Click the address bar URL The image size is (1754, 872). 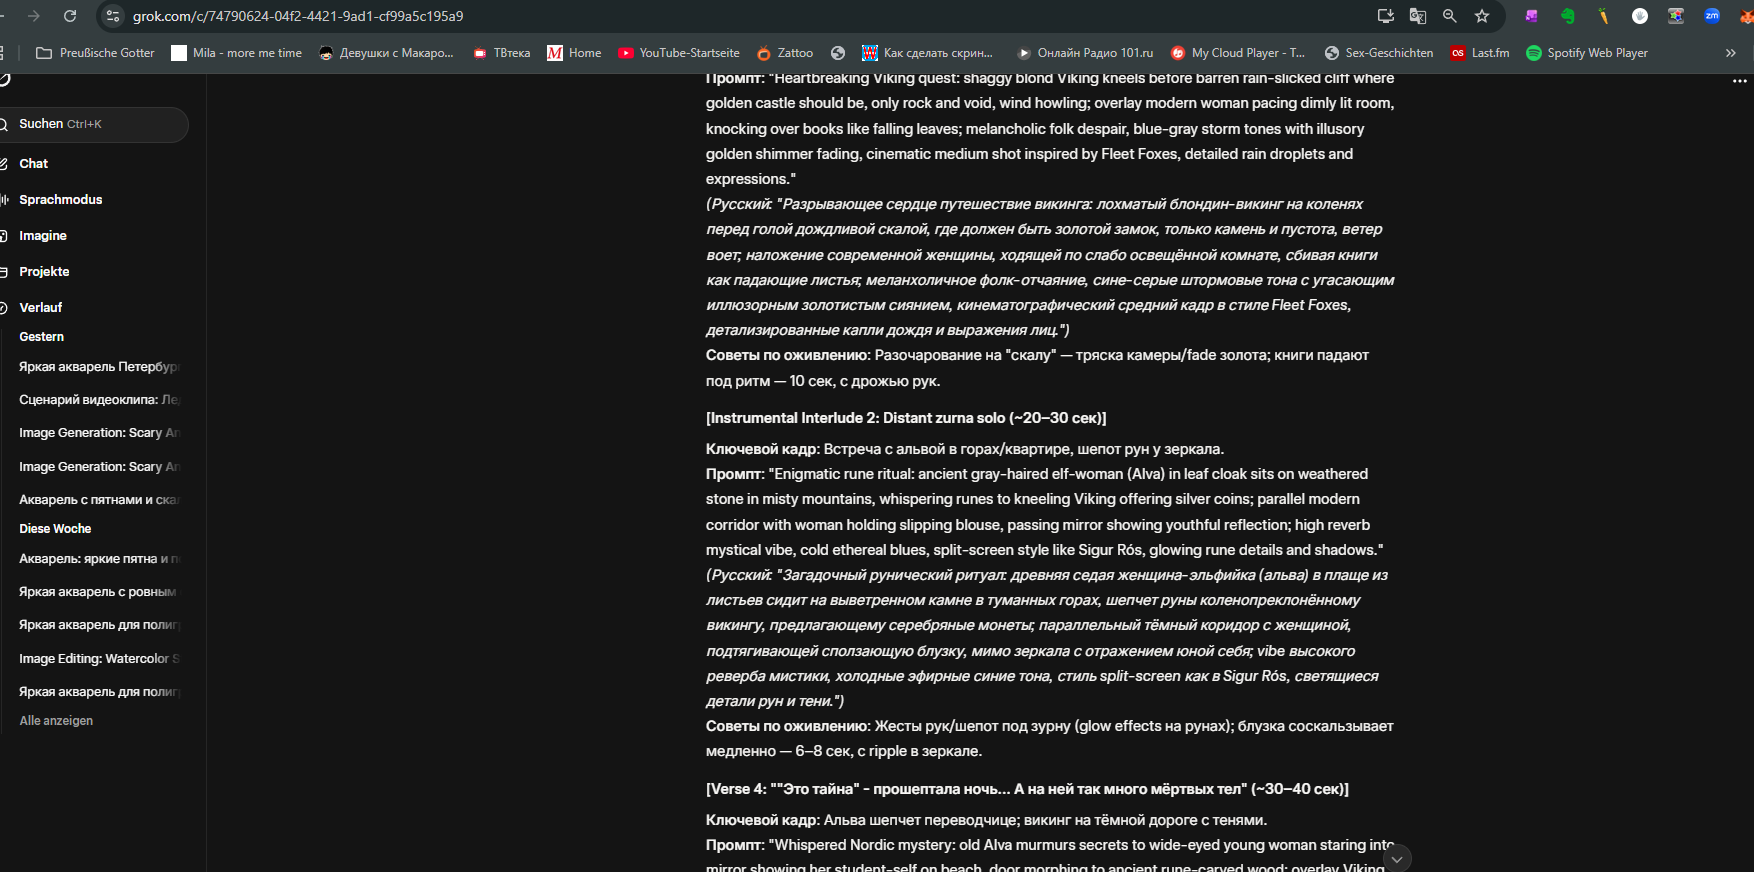pyautogui.click(x=298, y=16)
